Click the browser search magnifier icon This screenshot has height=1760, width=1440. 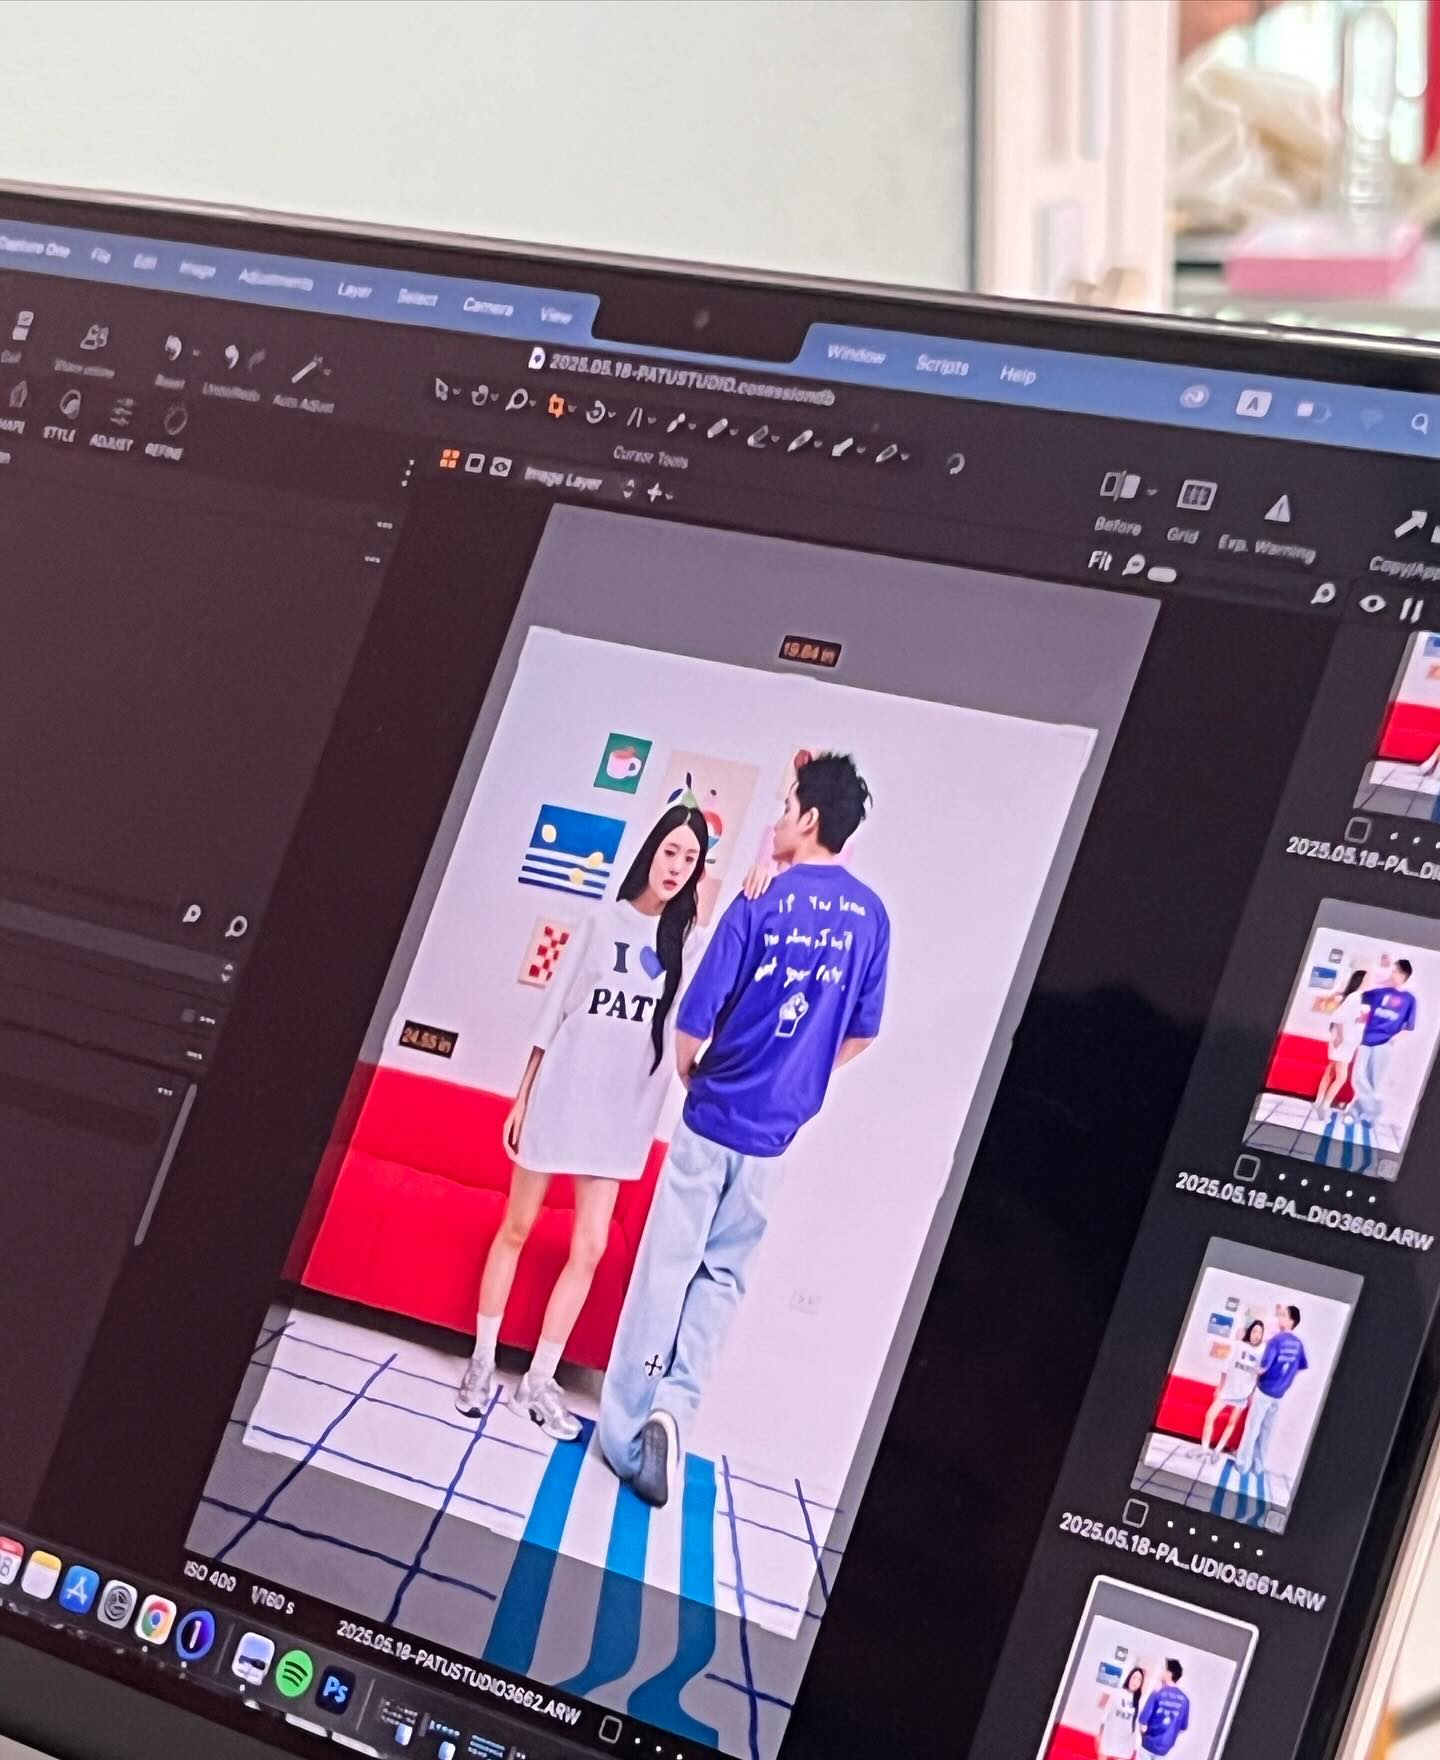pos(1323,594)
